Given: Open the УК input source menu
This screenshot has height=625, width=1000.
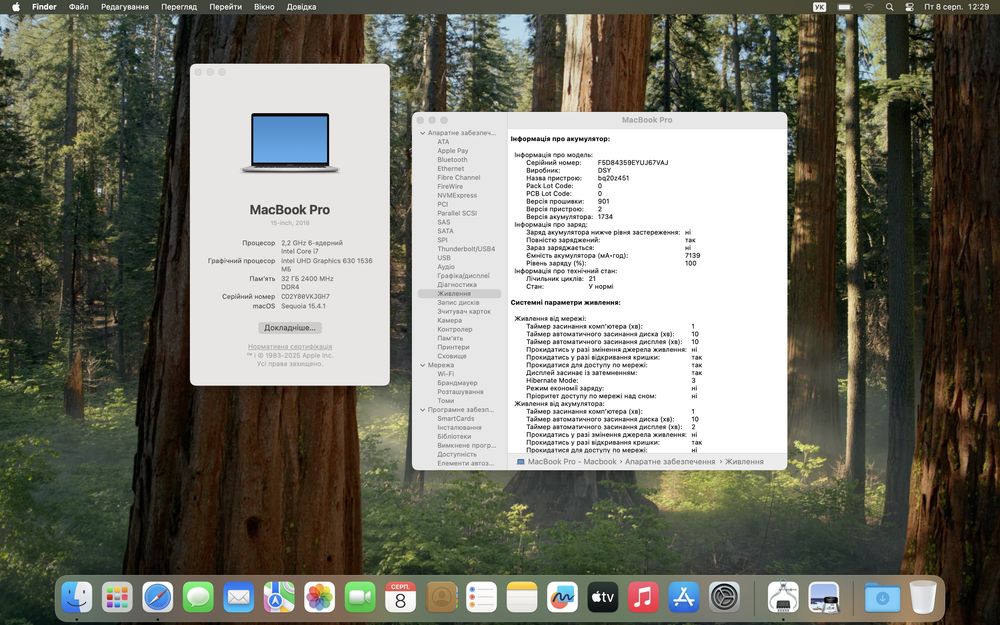Looking at the screenshot, I should (x=820, y=6).
